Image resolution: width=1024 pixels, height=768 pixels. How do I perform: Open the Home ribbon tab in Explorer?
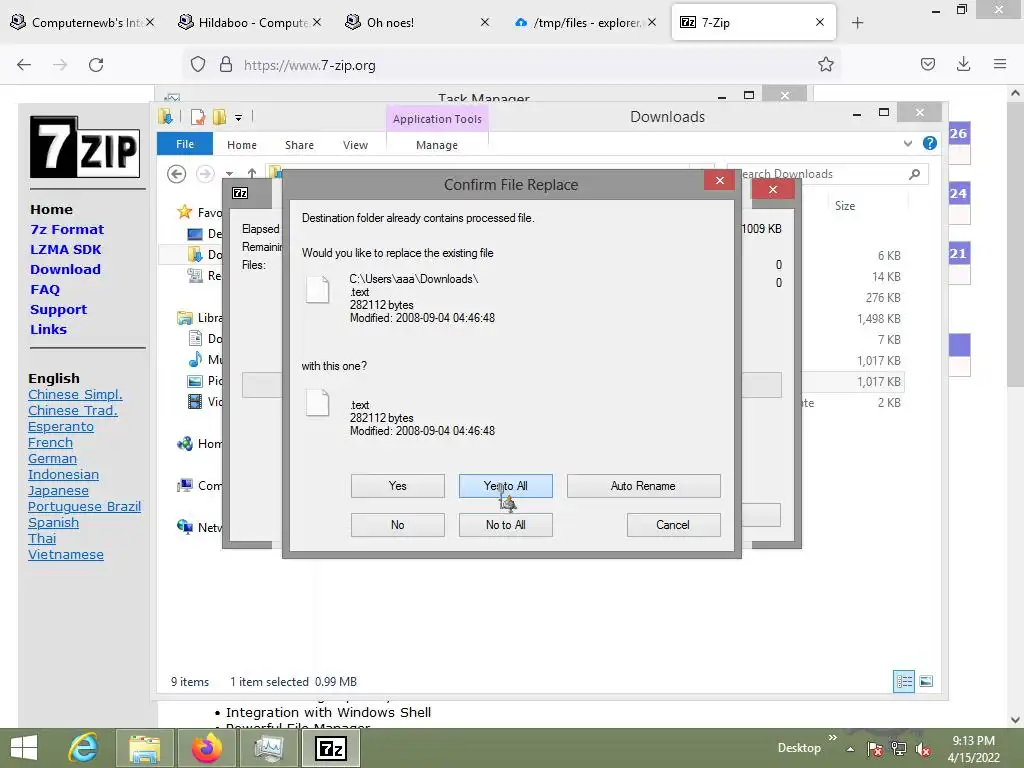pos(242,145)
